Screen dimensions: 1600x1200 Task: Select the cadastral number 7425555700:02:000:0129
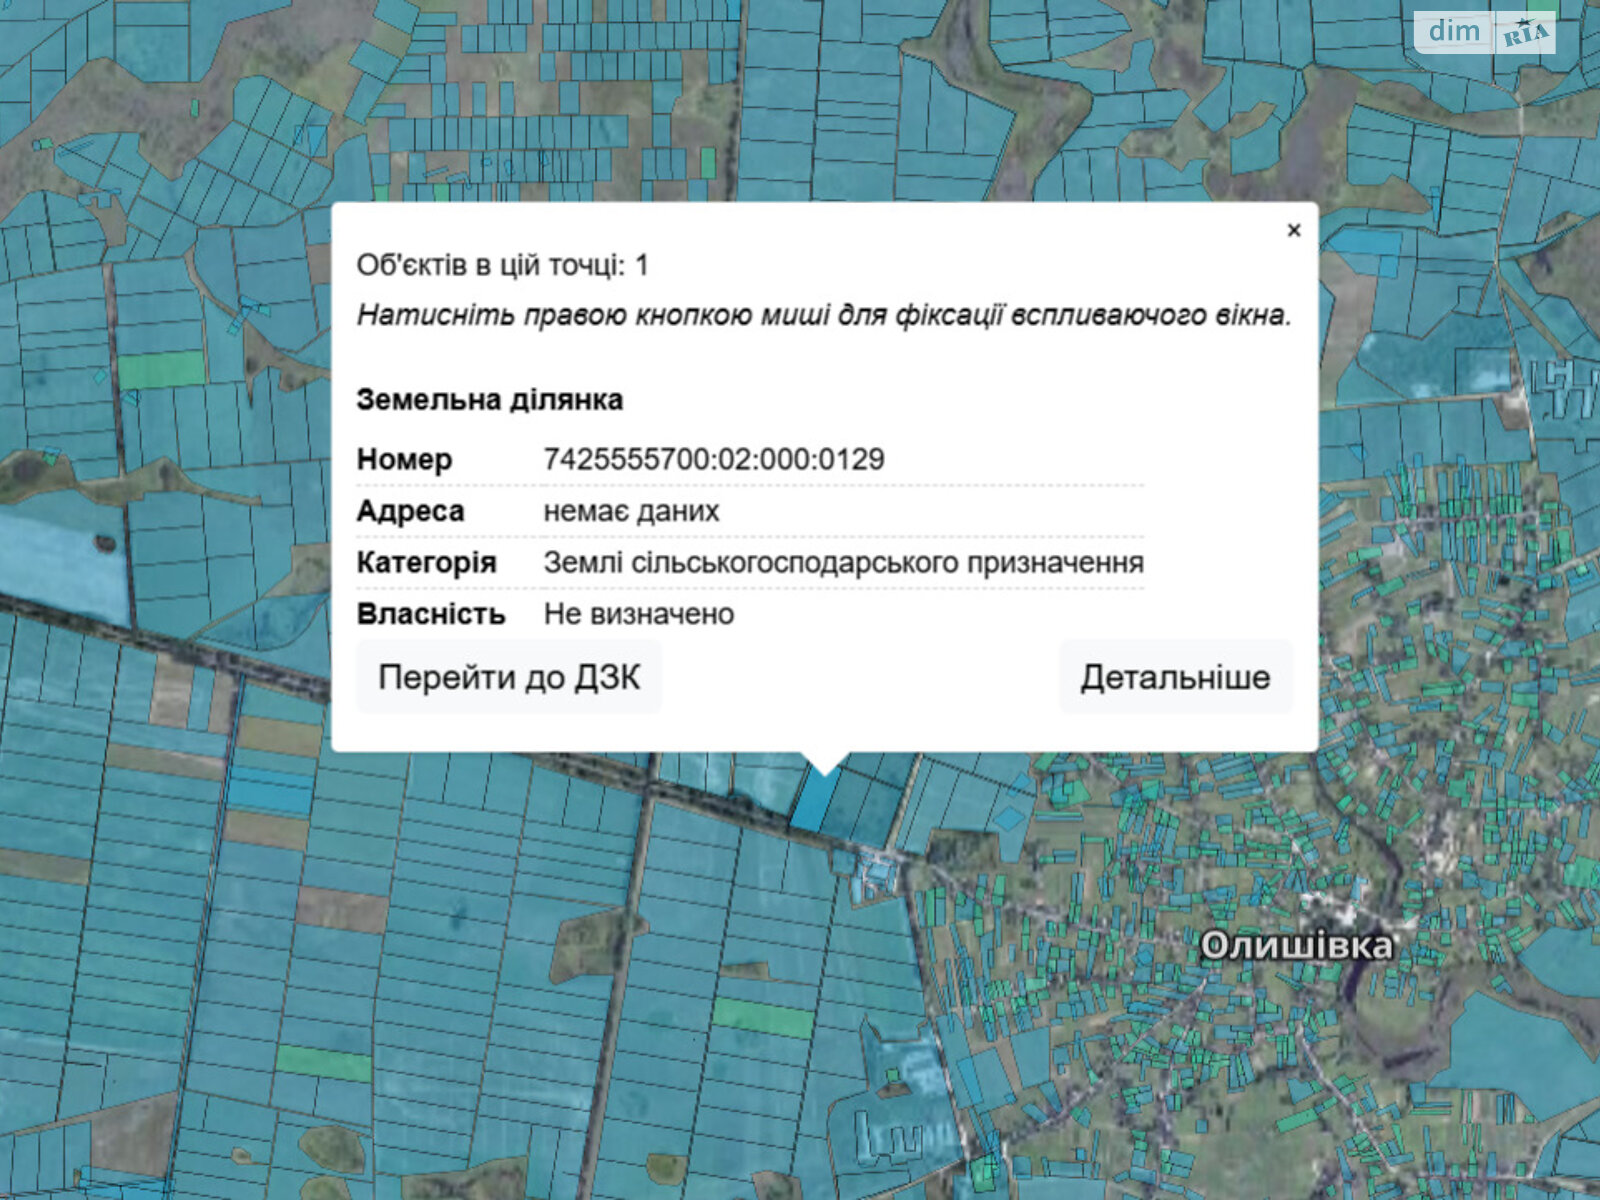(x=713, y=459)
